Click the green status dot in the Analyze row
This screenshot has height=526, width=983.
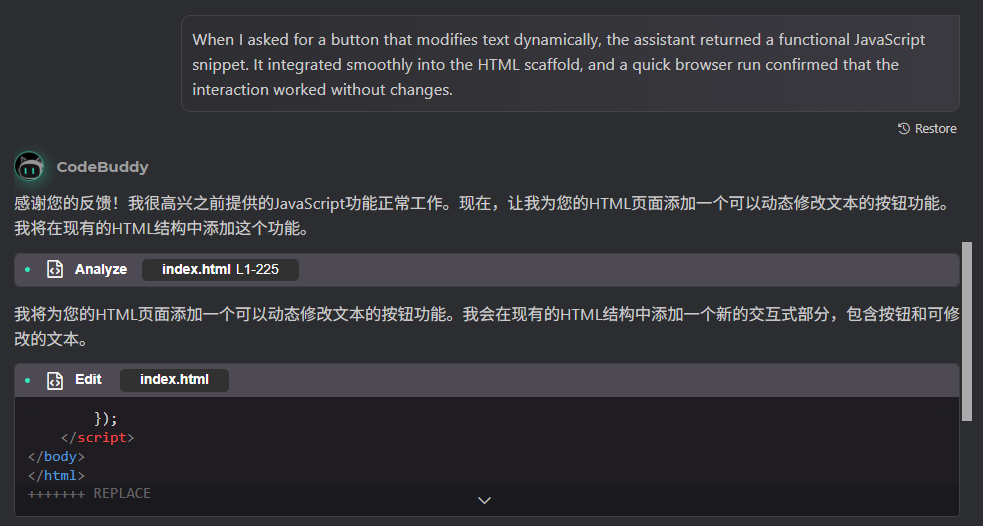[28, 270]
